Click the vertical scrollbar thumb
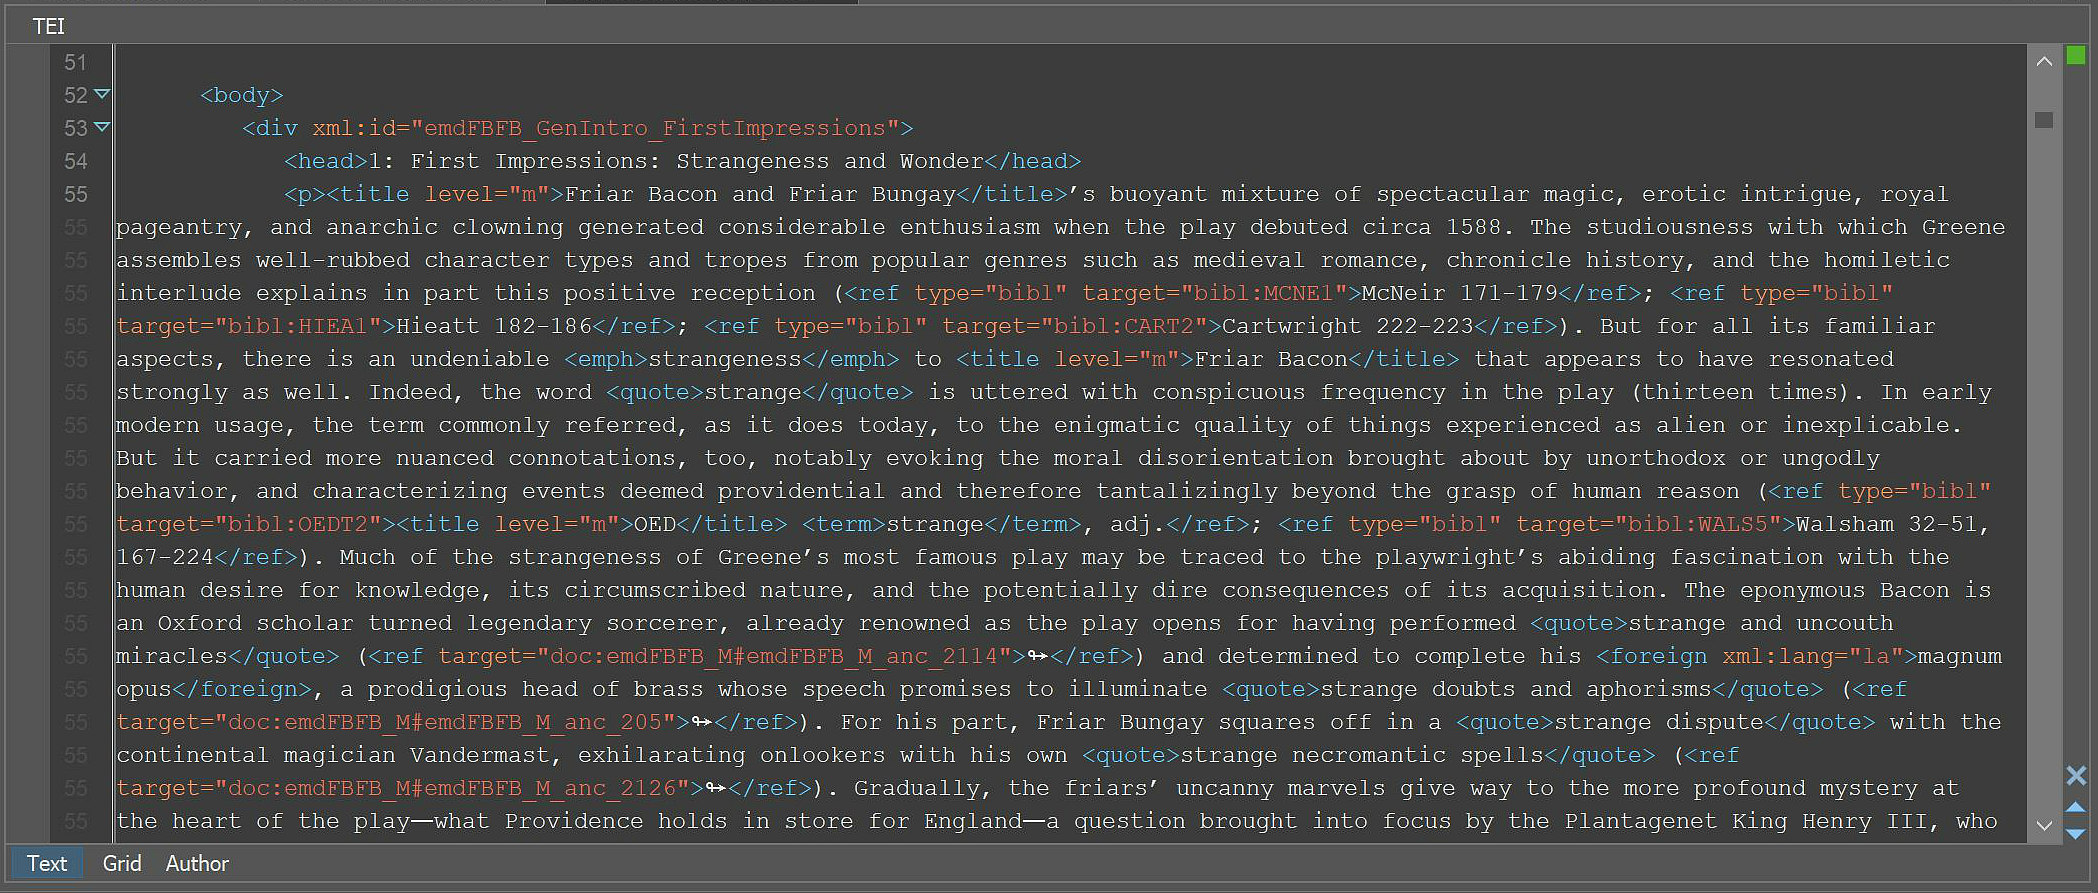2098x893 pixels. pyautogui.click(x=2044, y=120)
